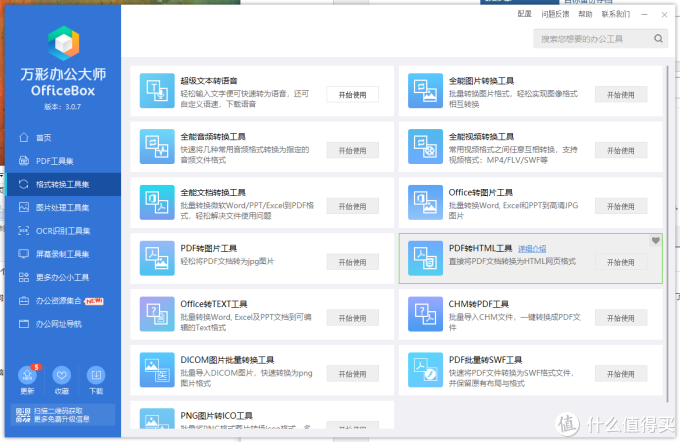The height and width of the screenshot is (442, 680).
Task: Click the tool list vertical scrollbar
Action: point(667,233)
